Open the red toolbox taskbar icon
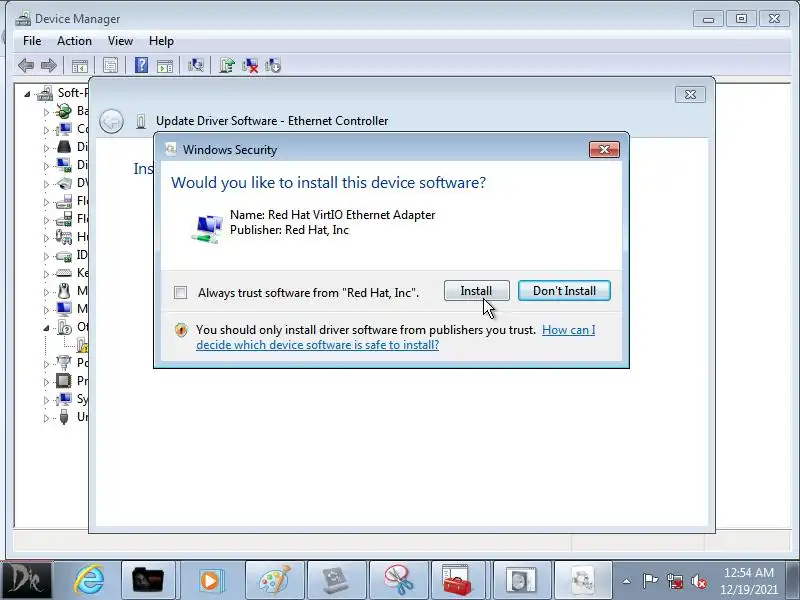 tap(457, 581)
